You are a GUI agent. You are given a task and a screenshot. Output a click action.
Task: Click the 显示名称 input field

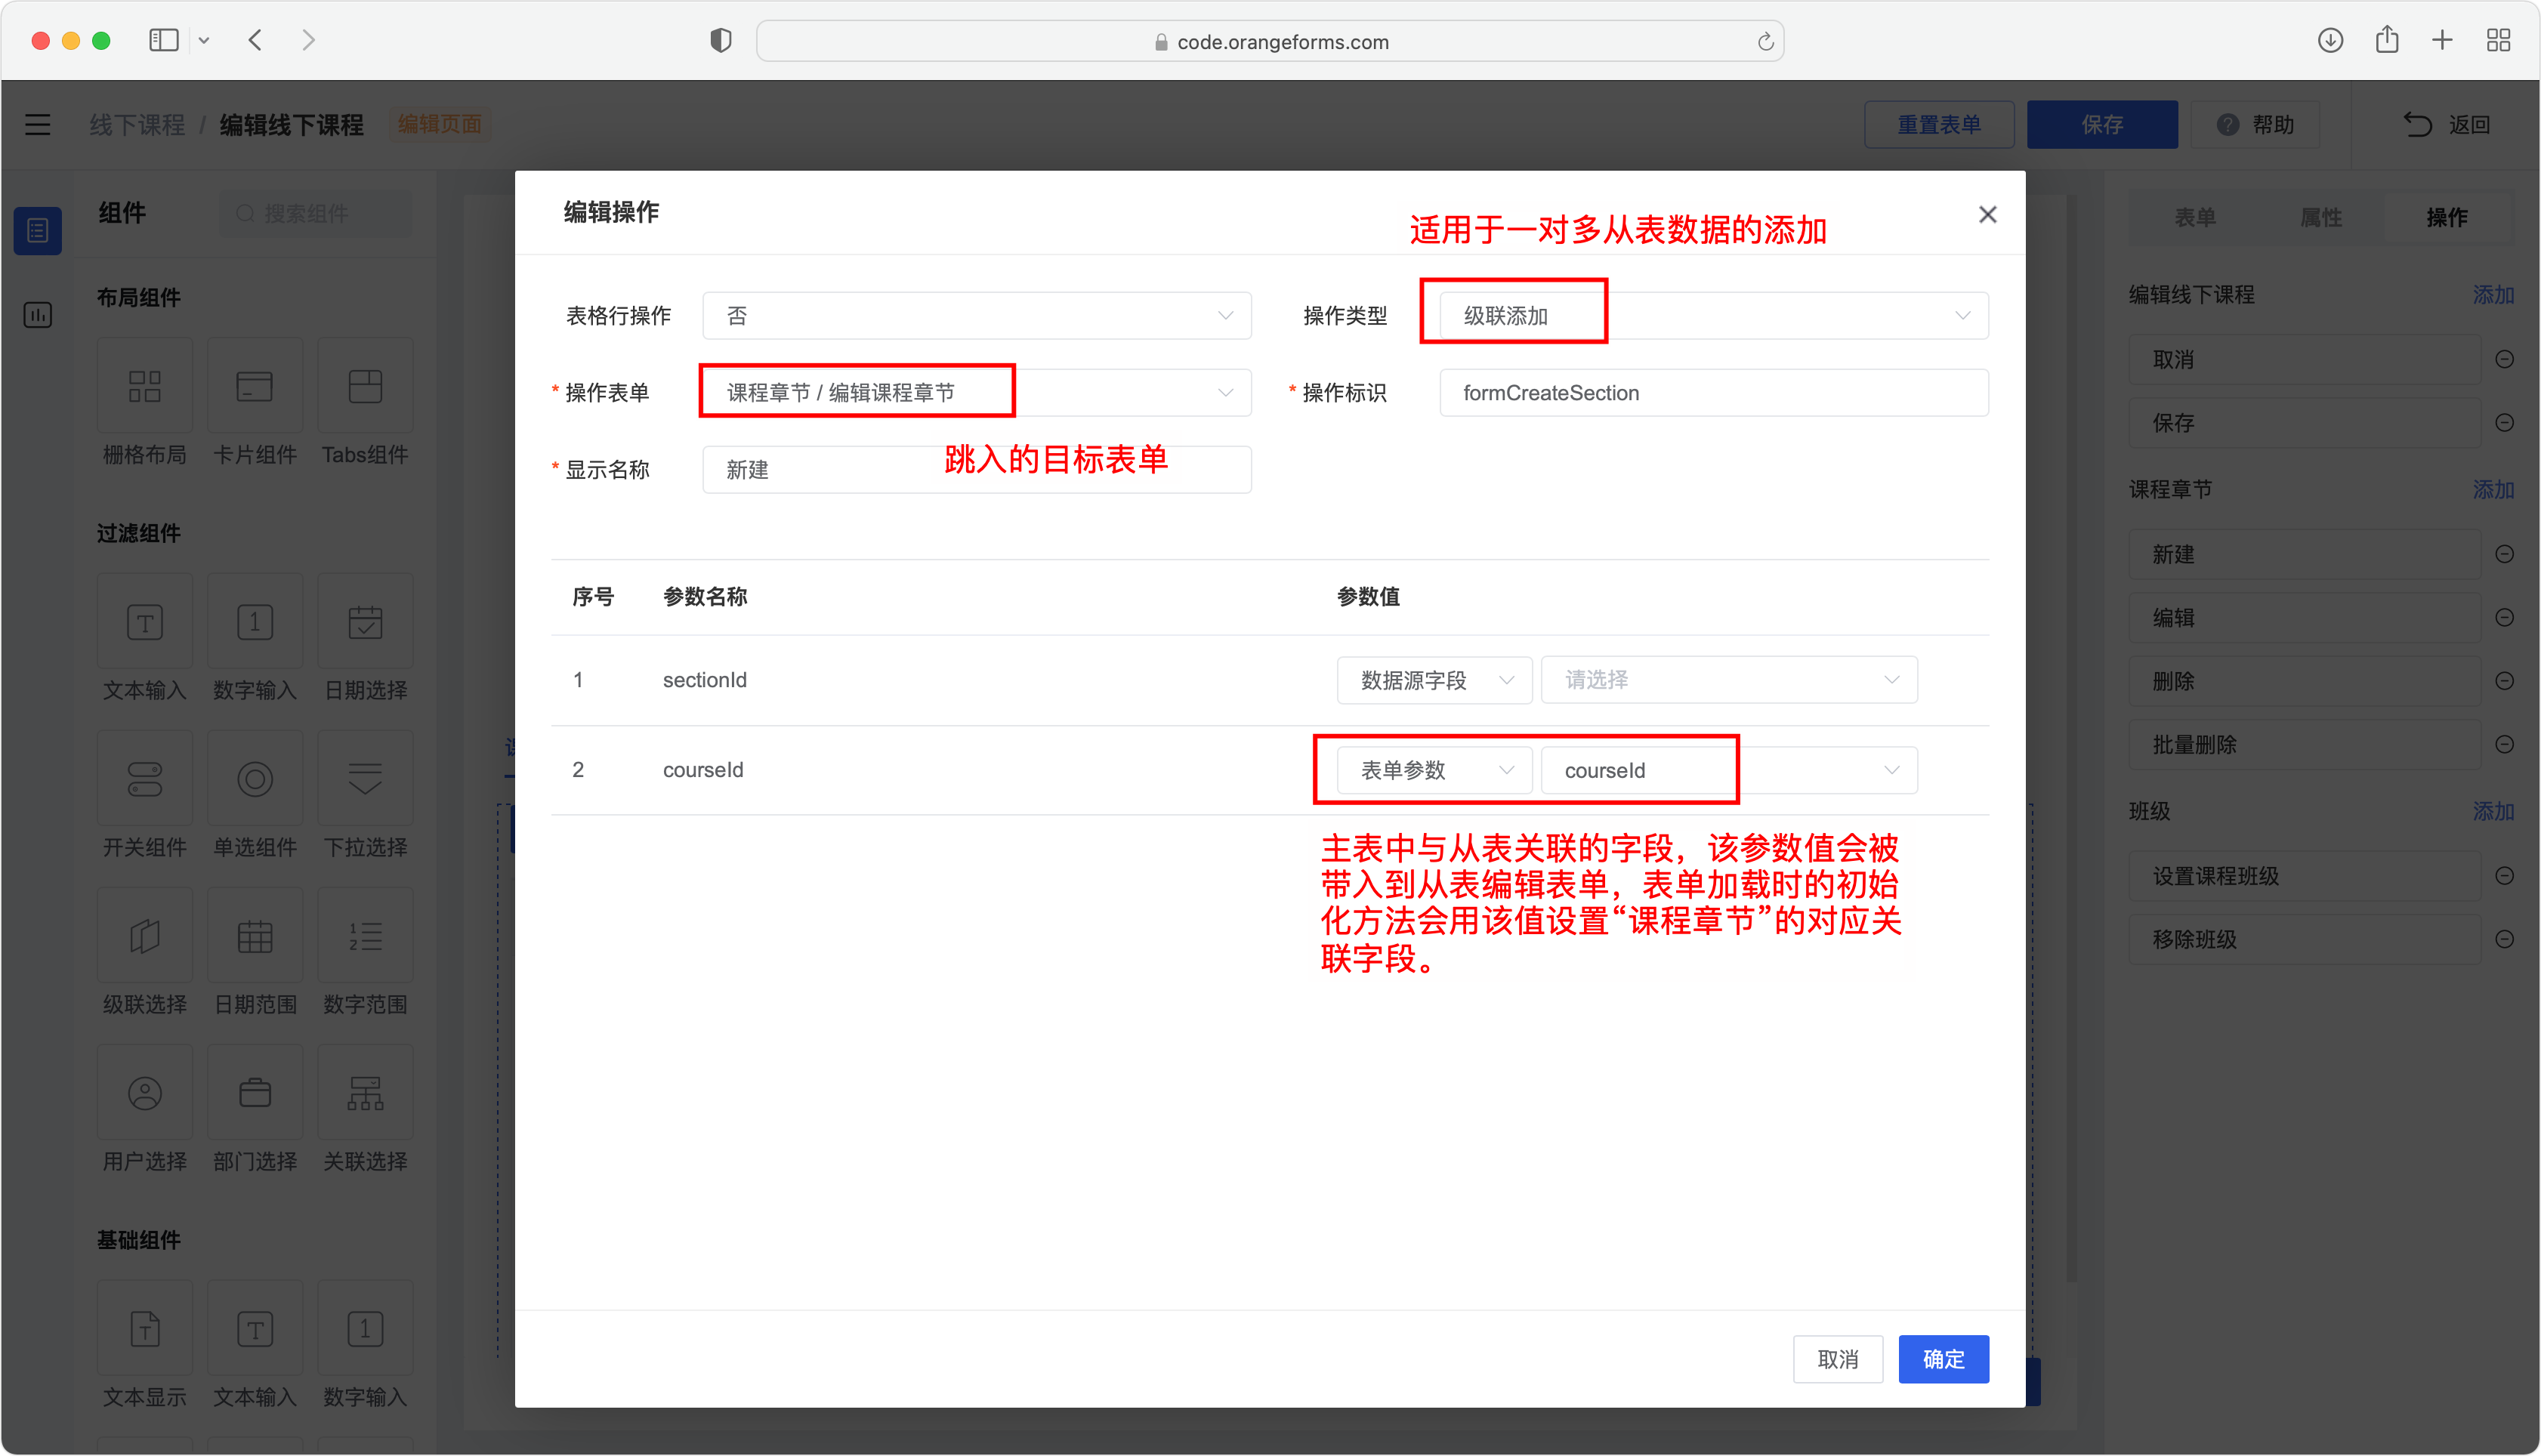tap(976, 469)
